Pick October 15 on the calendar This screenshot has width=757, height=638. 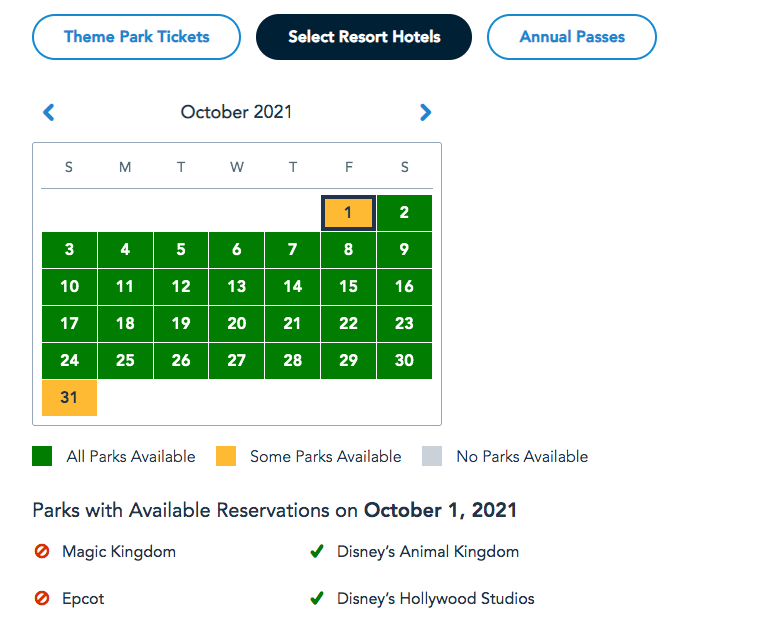pos(348,286)
